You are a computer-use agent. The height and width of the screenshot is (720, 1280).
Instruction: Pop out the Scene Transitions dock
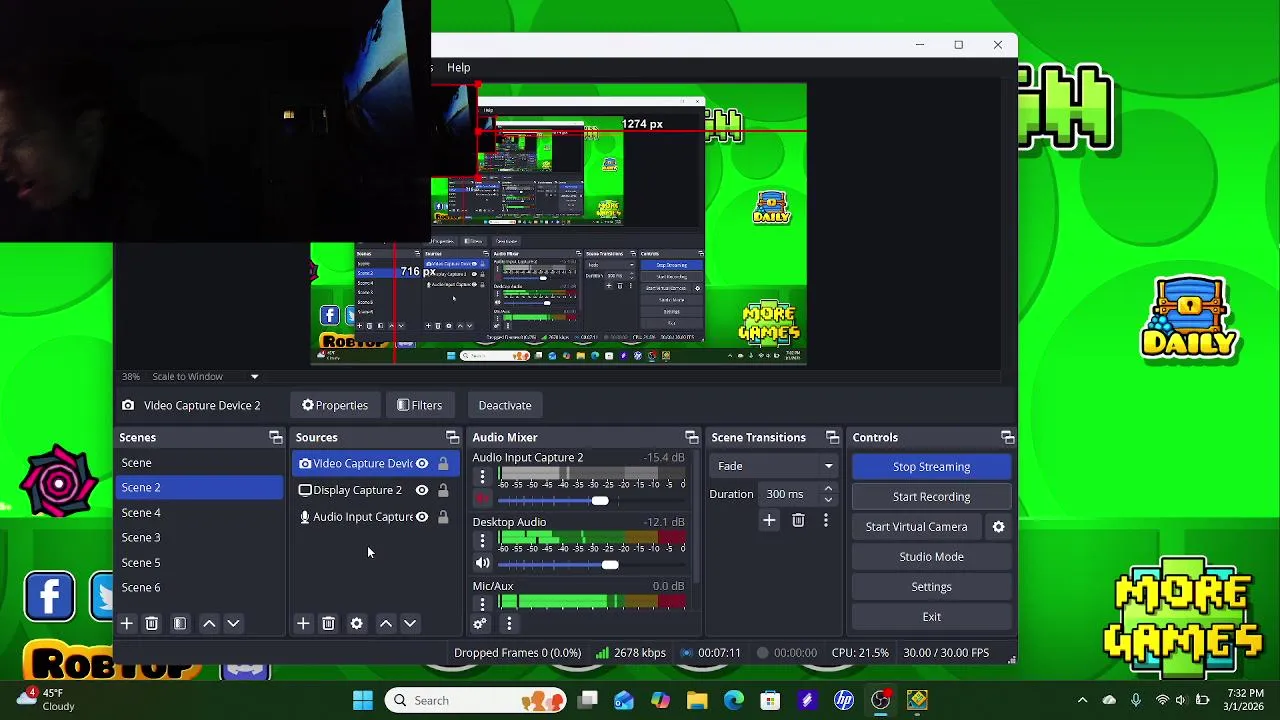click(832, 437)
